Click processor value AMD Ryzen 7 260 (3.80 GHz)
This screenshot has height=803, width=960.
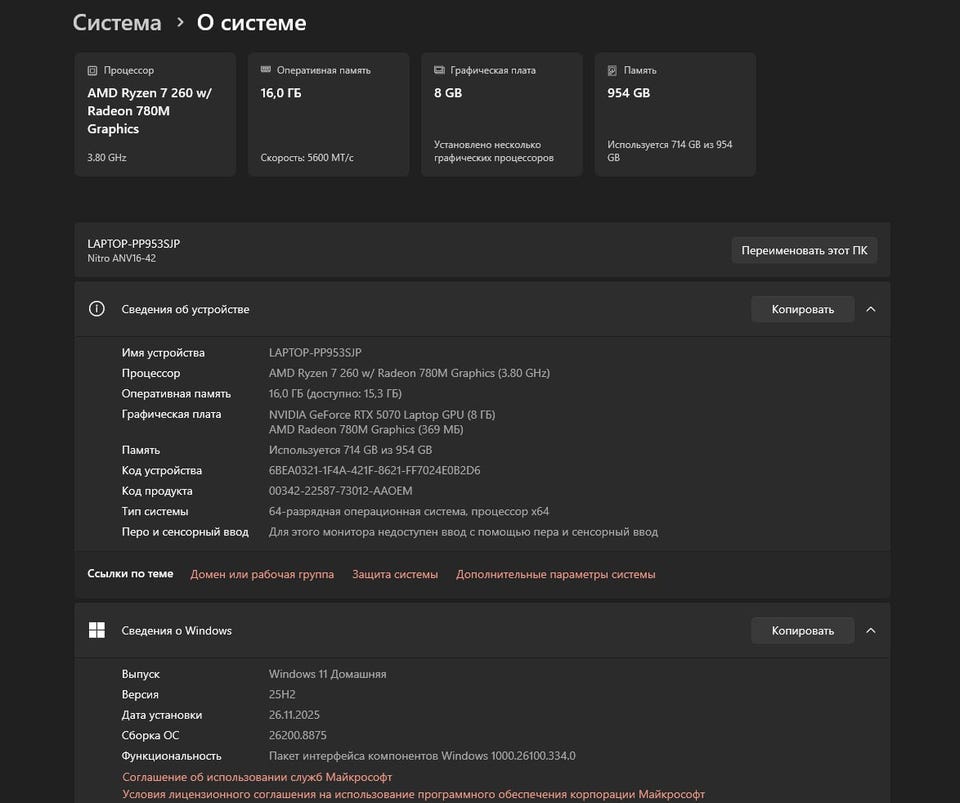tap(409, 373)
